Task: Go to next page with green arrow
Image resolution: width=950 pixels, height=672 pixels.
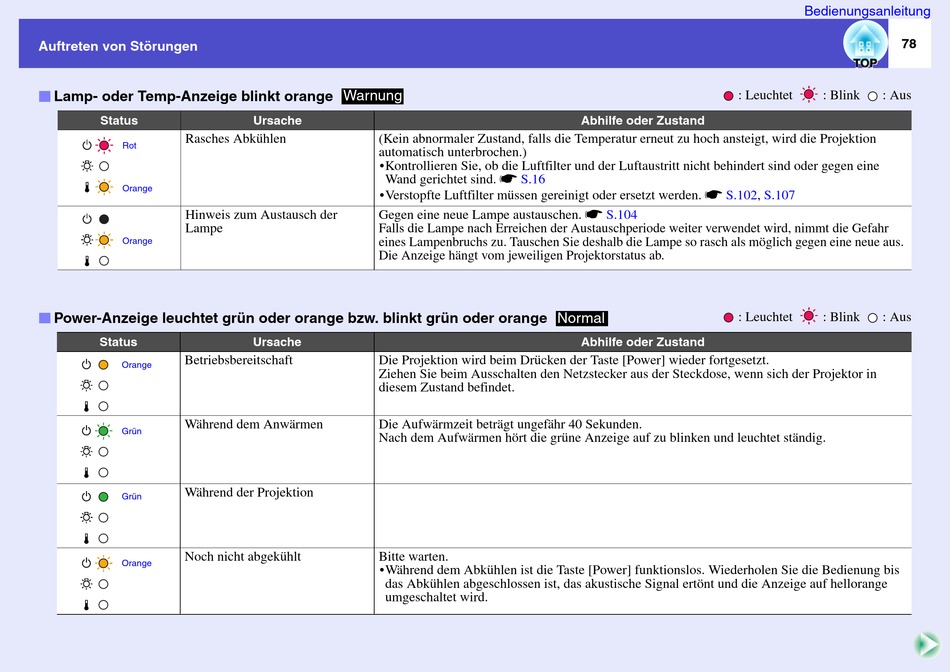Action: 927,644
